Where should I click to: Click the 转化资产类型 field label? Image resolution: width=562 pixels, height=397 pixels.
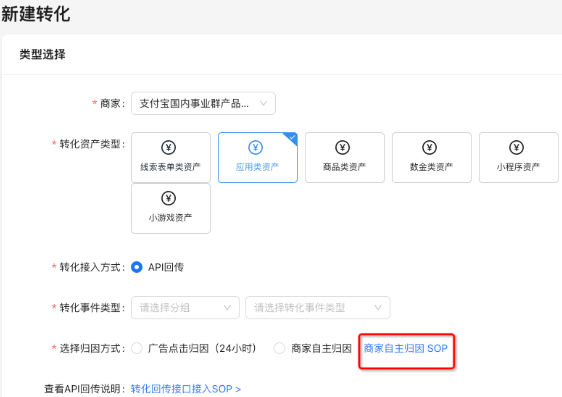click(90, 144)
